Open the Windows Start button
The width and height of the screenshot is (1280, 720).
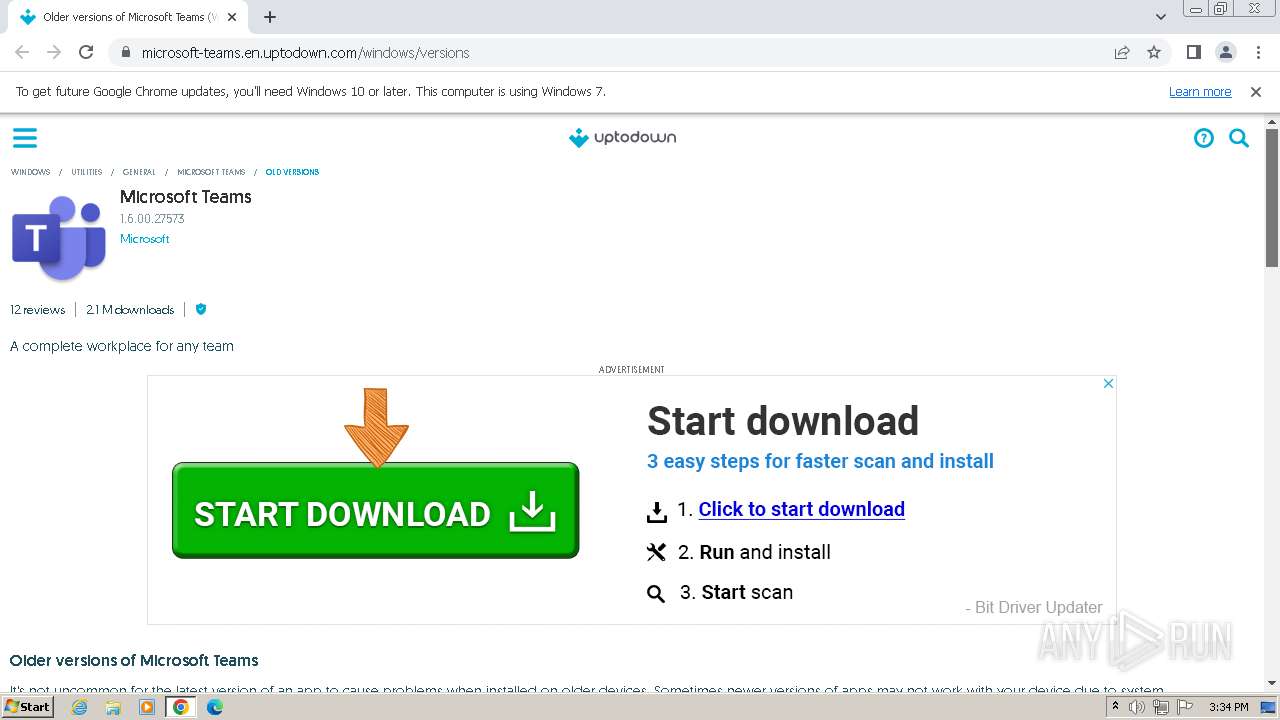click(27, 706)
